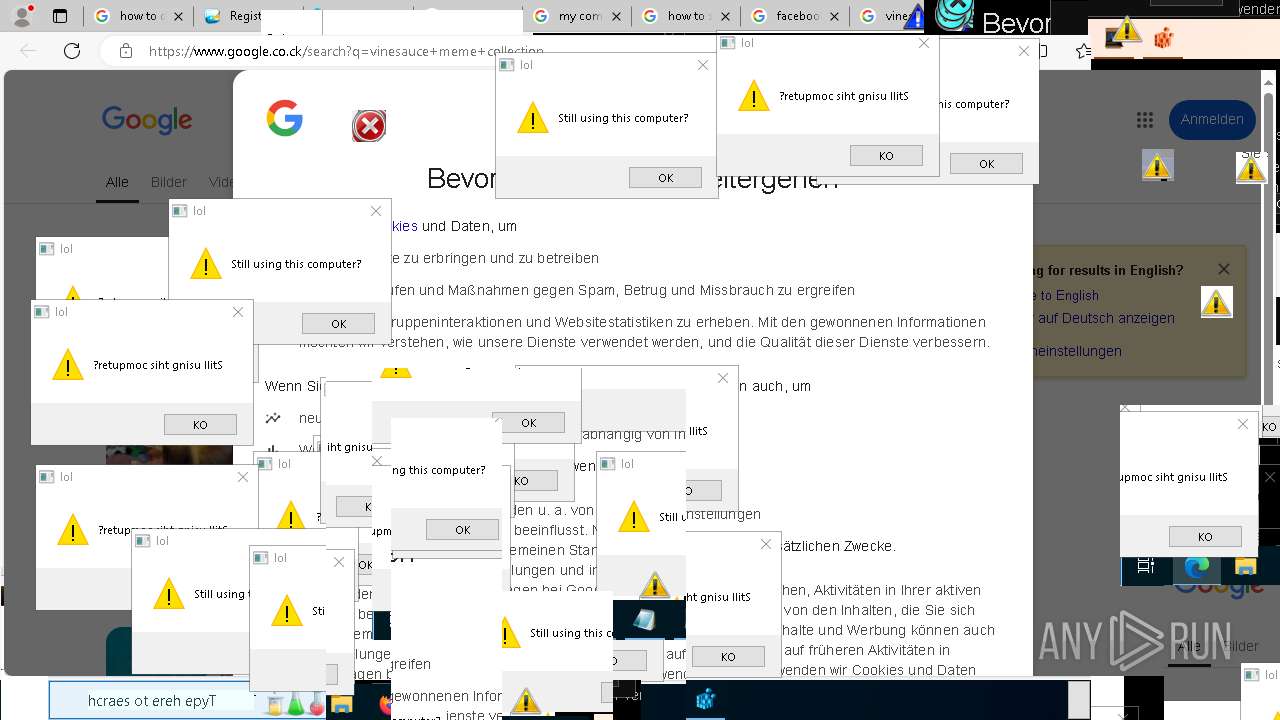The width and height of the screenshot is (1280, 720).
Task: Click the mirrored 'hcraes ot ereh epyT' search box
Action: pos(188,700)
